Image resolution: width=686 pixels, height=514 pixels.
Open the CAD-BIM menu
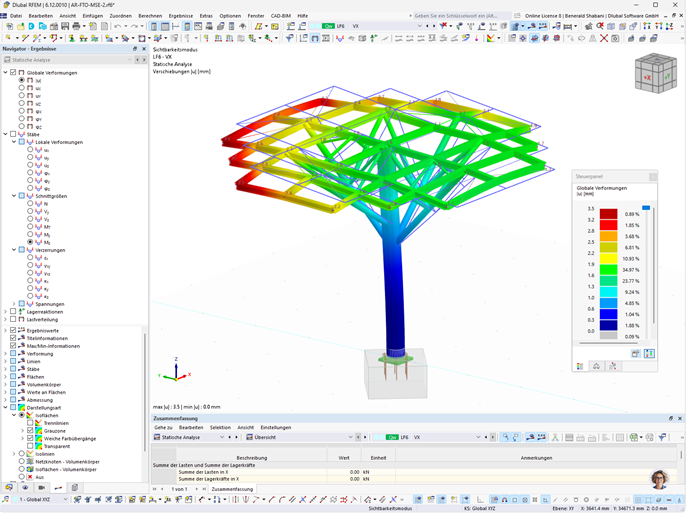coord(280,16)
